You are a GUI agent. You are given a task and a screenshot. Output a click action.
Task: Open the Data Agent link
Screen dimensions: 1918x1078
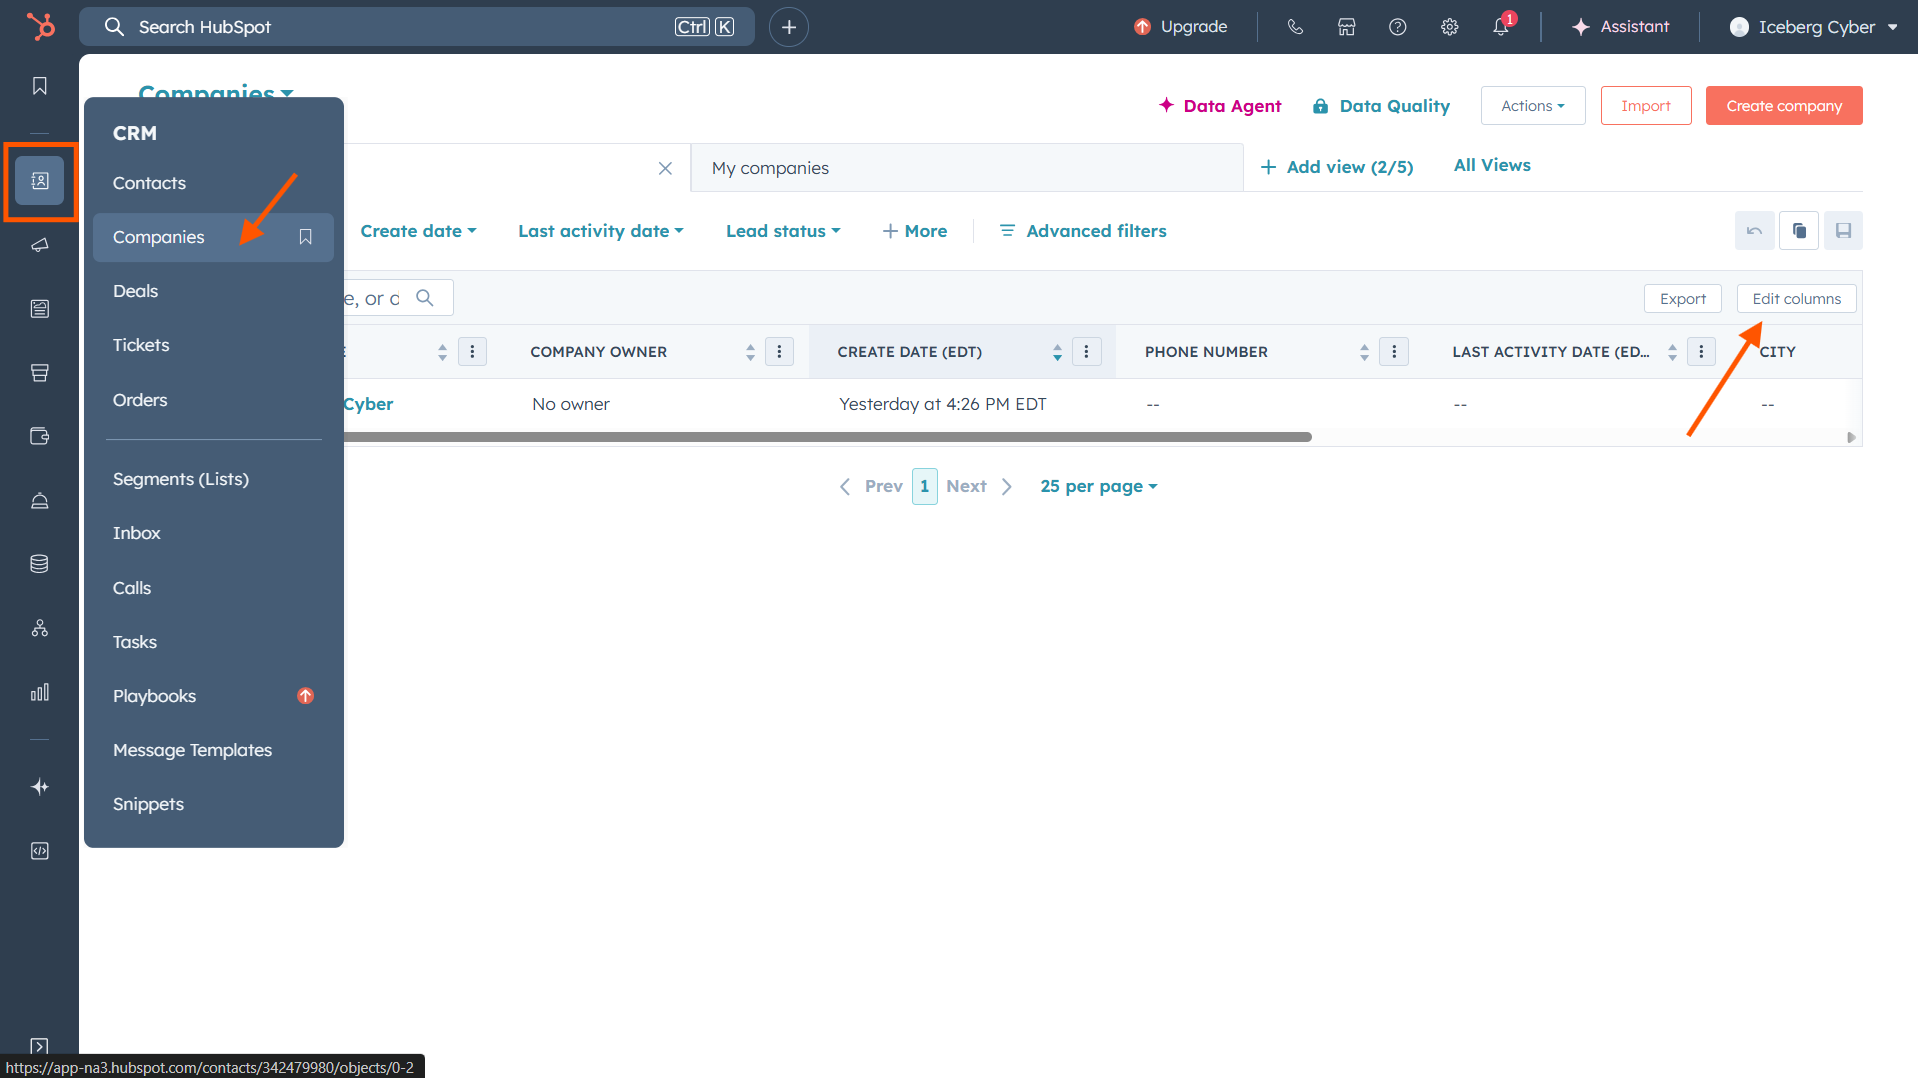[x=1220, y=106]
